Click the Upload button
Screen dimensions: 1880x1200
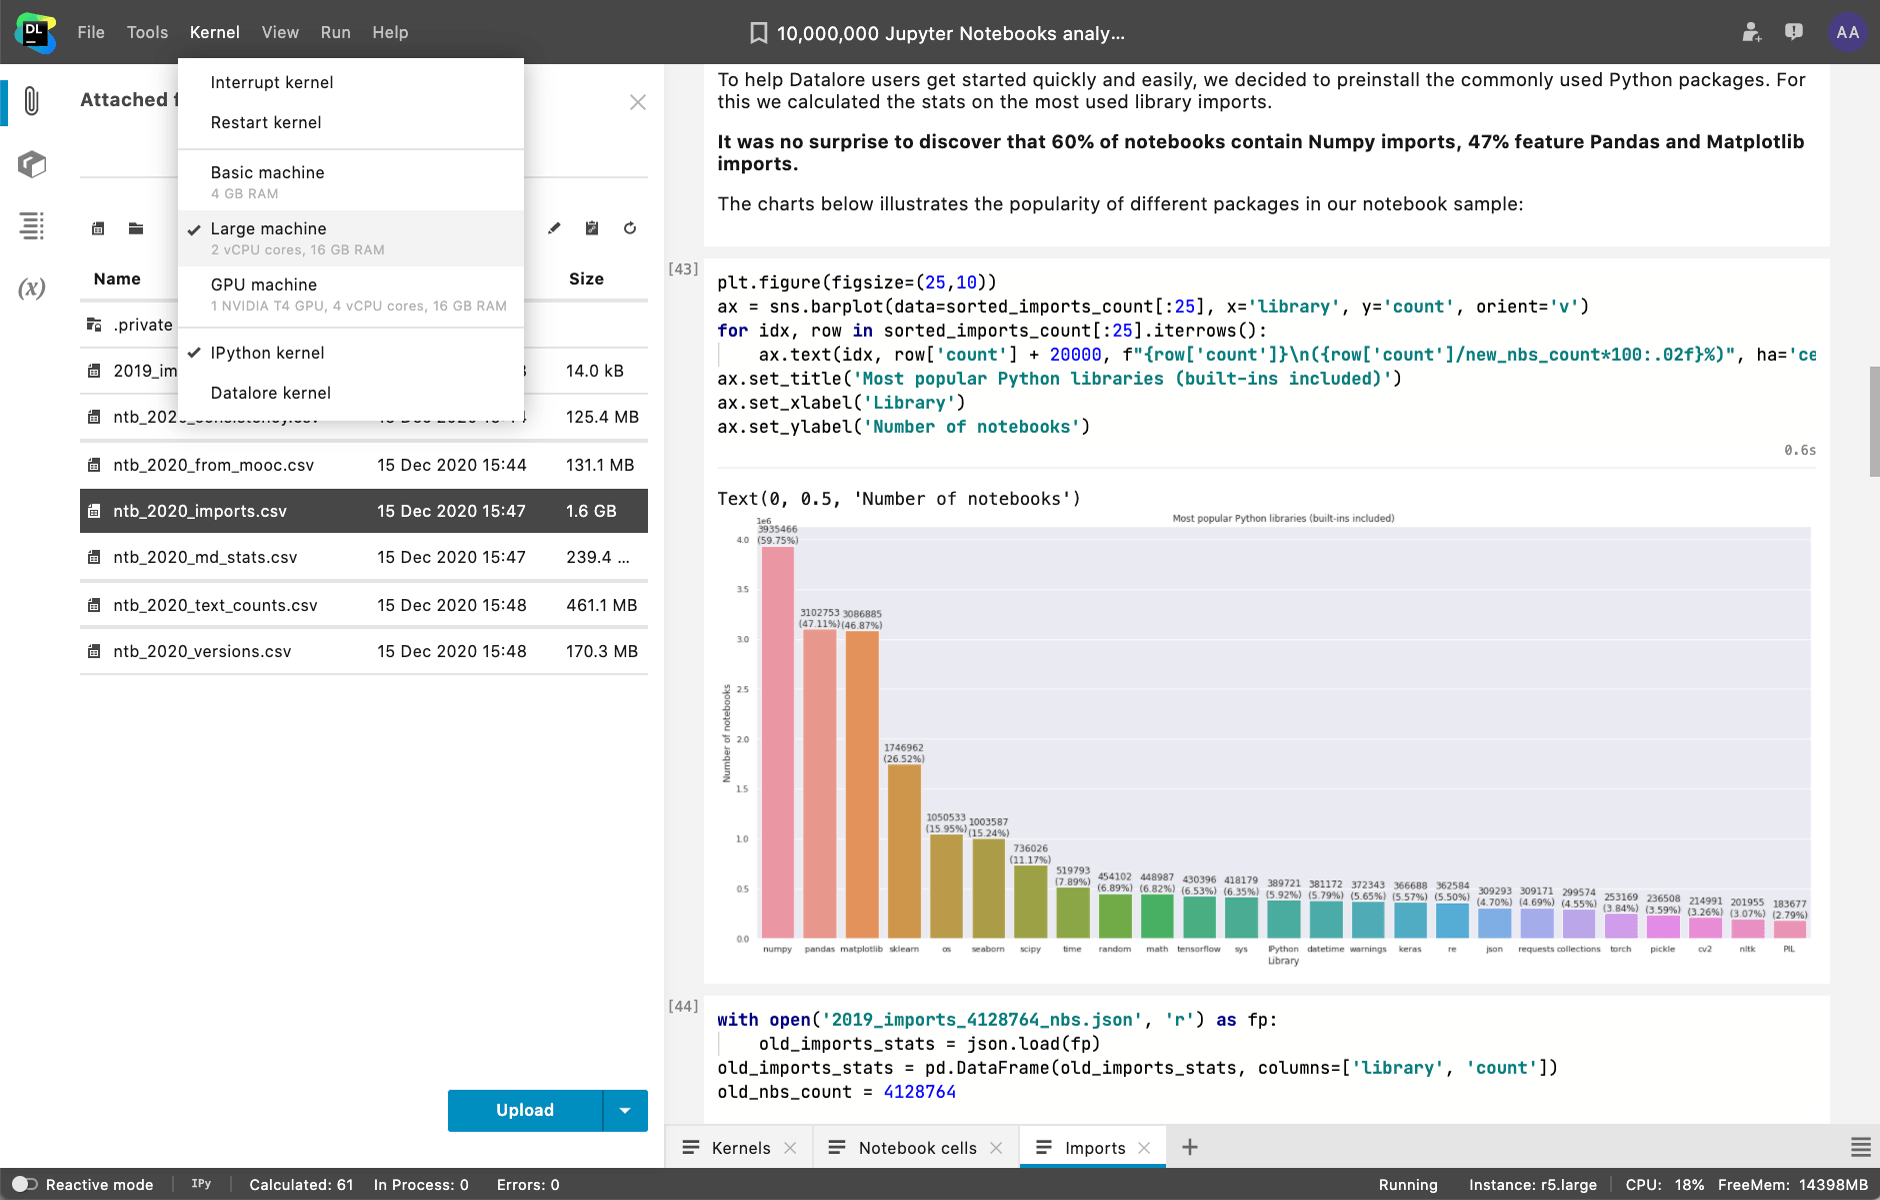pos(525,1110)
